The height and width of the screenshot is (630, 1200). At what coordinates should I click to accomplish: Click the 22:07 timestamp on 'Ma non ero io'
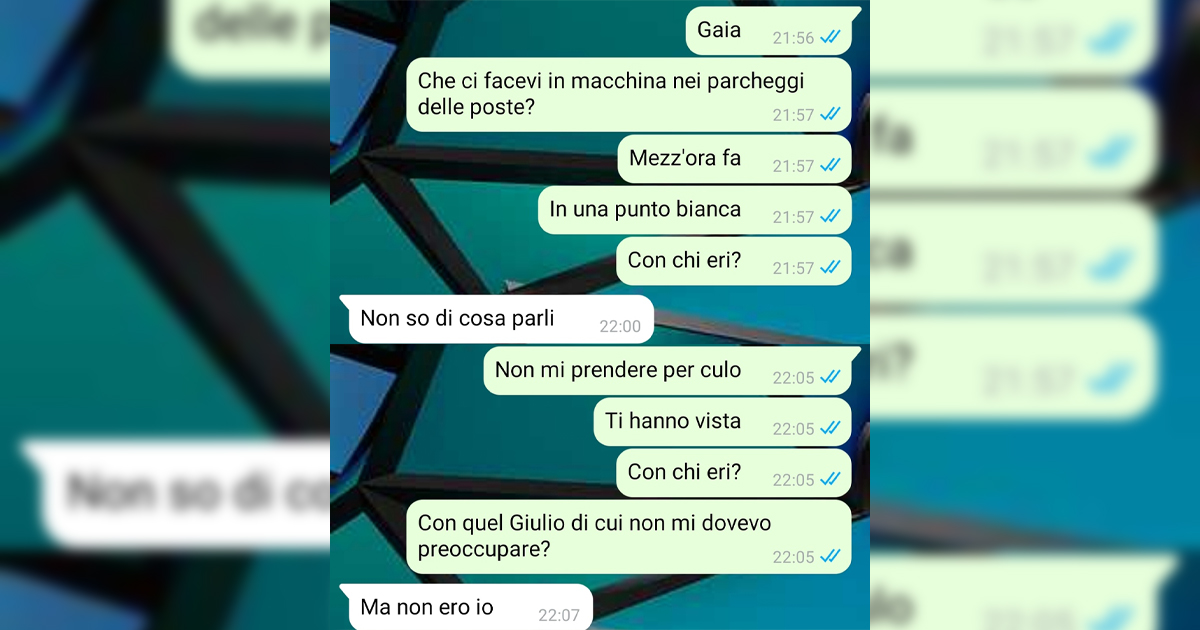point(559,615)
